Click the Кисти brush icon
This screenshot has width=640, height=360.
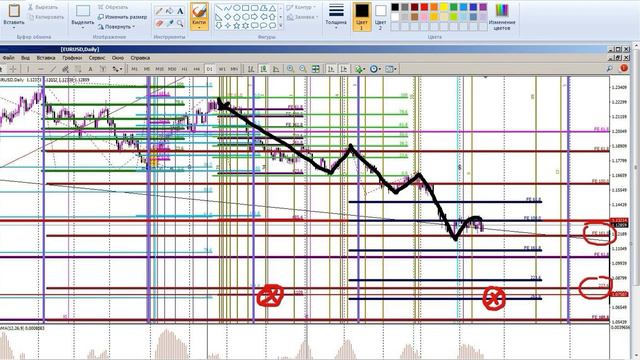coord(199,10)
